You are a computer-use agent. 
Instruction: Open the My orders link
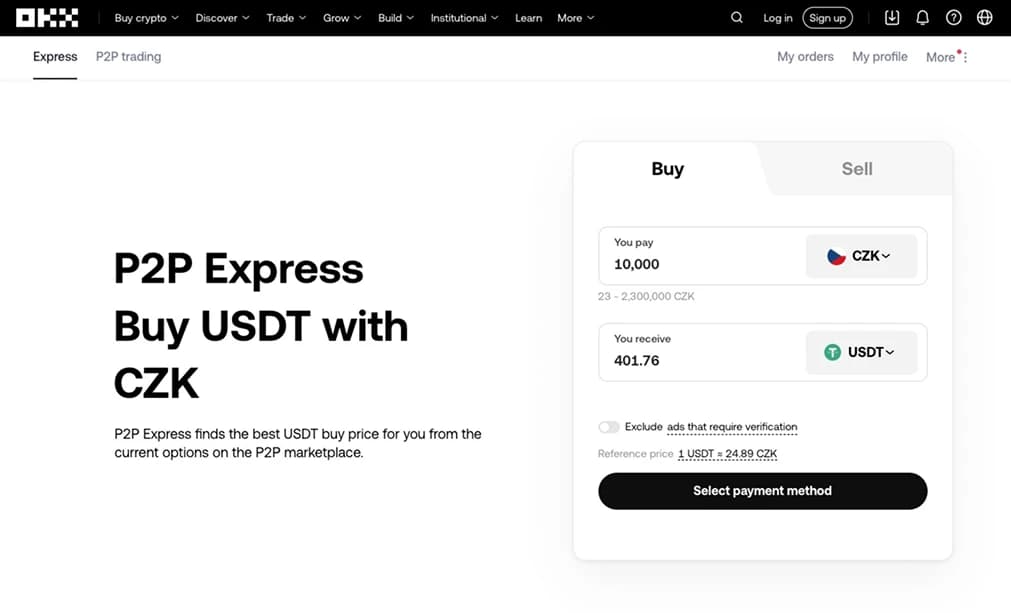click(x=805, y=57)
